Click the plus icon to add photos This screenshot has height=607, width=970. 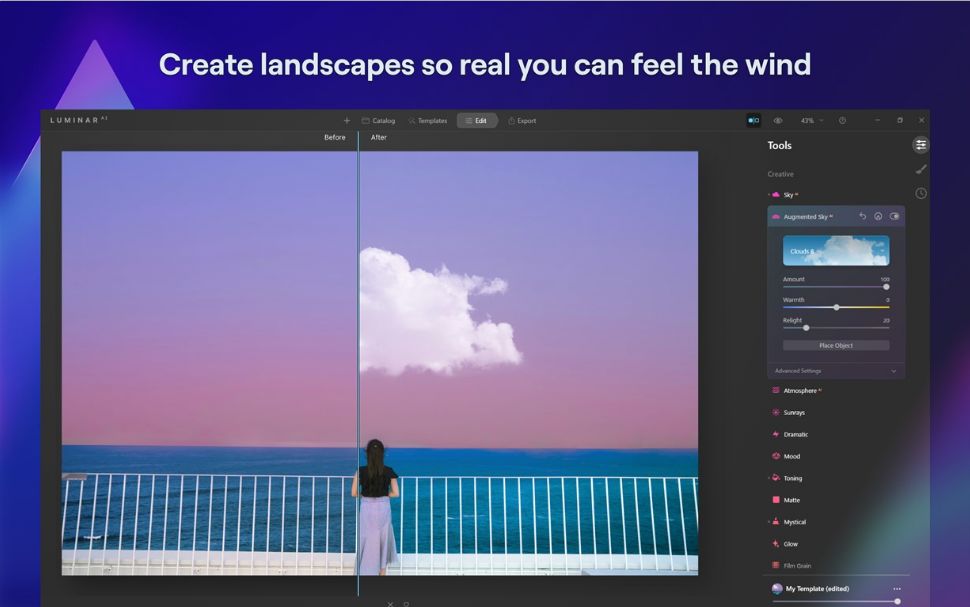tap(347, 121)
